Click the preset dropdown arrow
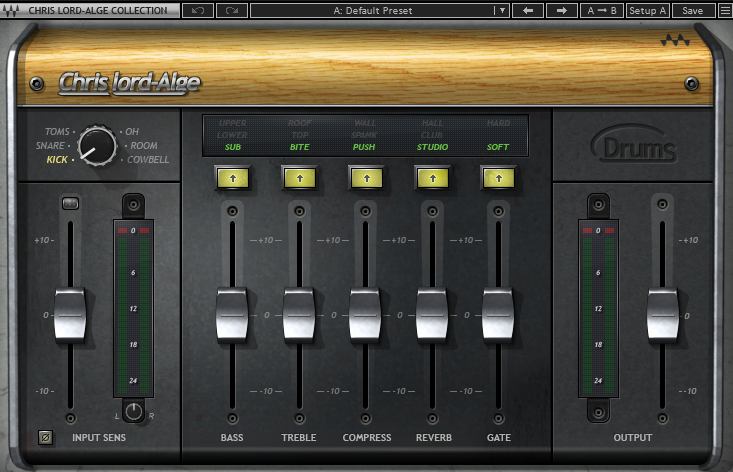The height and width of the screenshot is (472, 733). coord(502,10)
